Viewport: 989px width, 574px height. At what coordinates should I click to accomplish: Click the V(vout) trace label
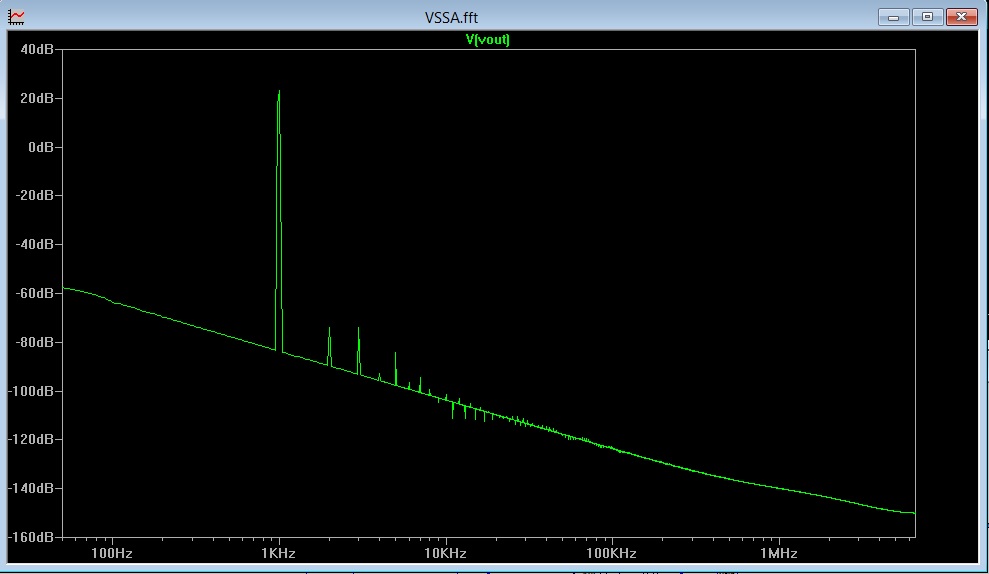(488, 40)
